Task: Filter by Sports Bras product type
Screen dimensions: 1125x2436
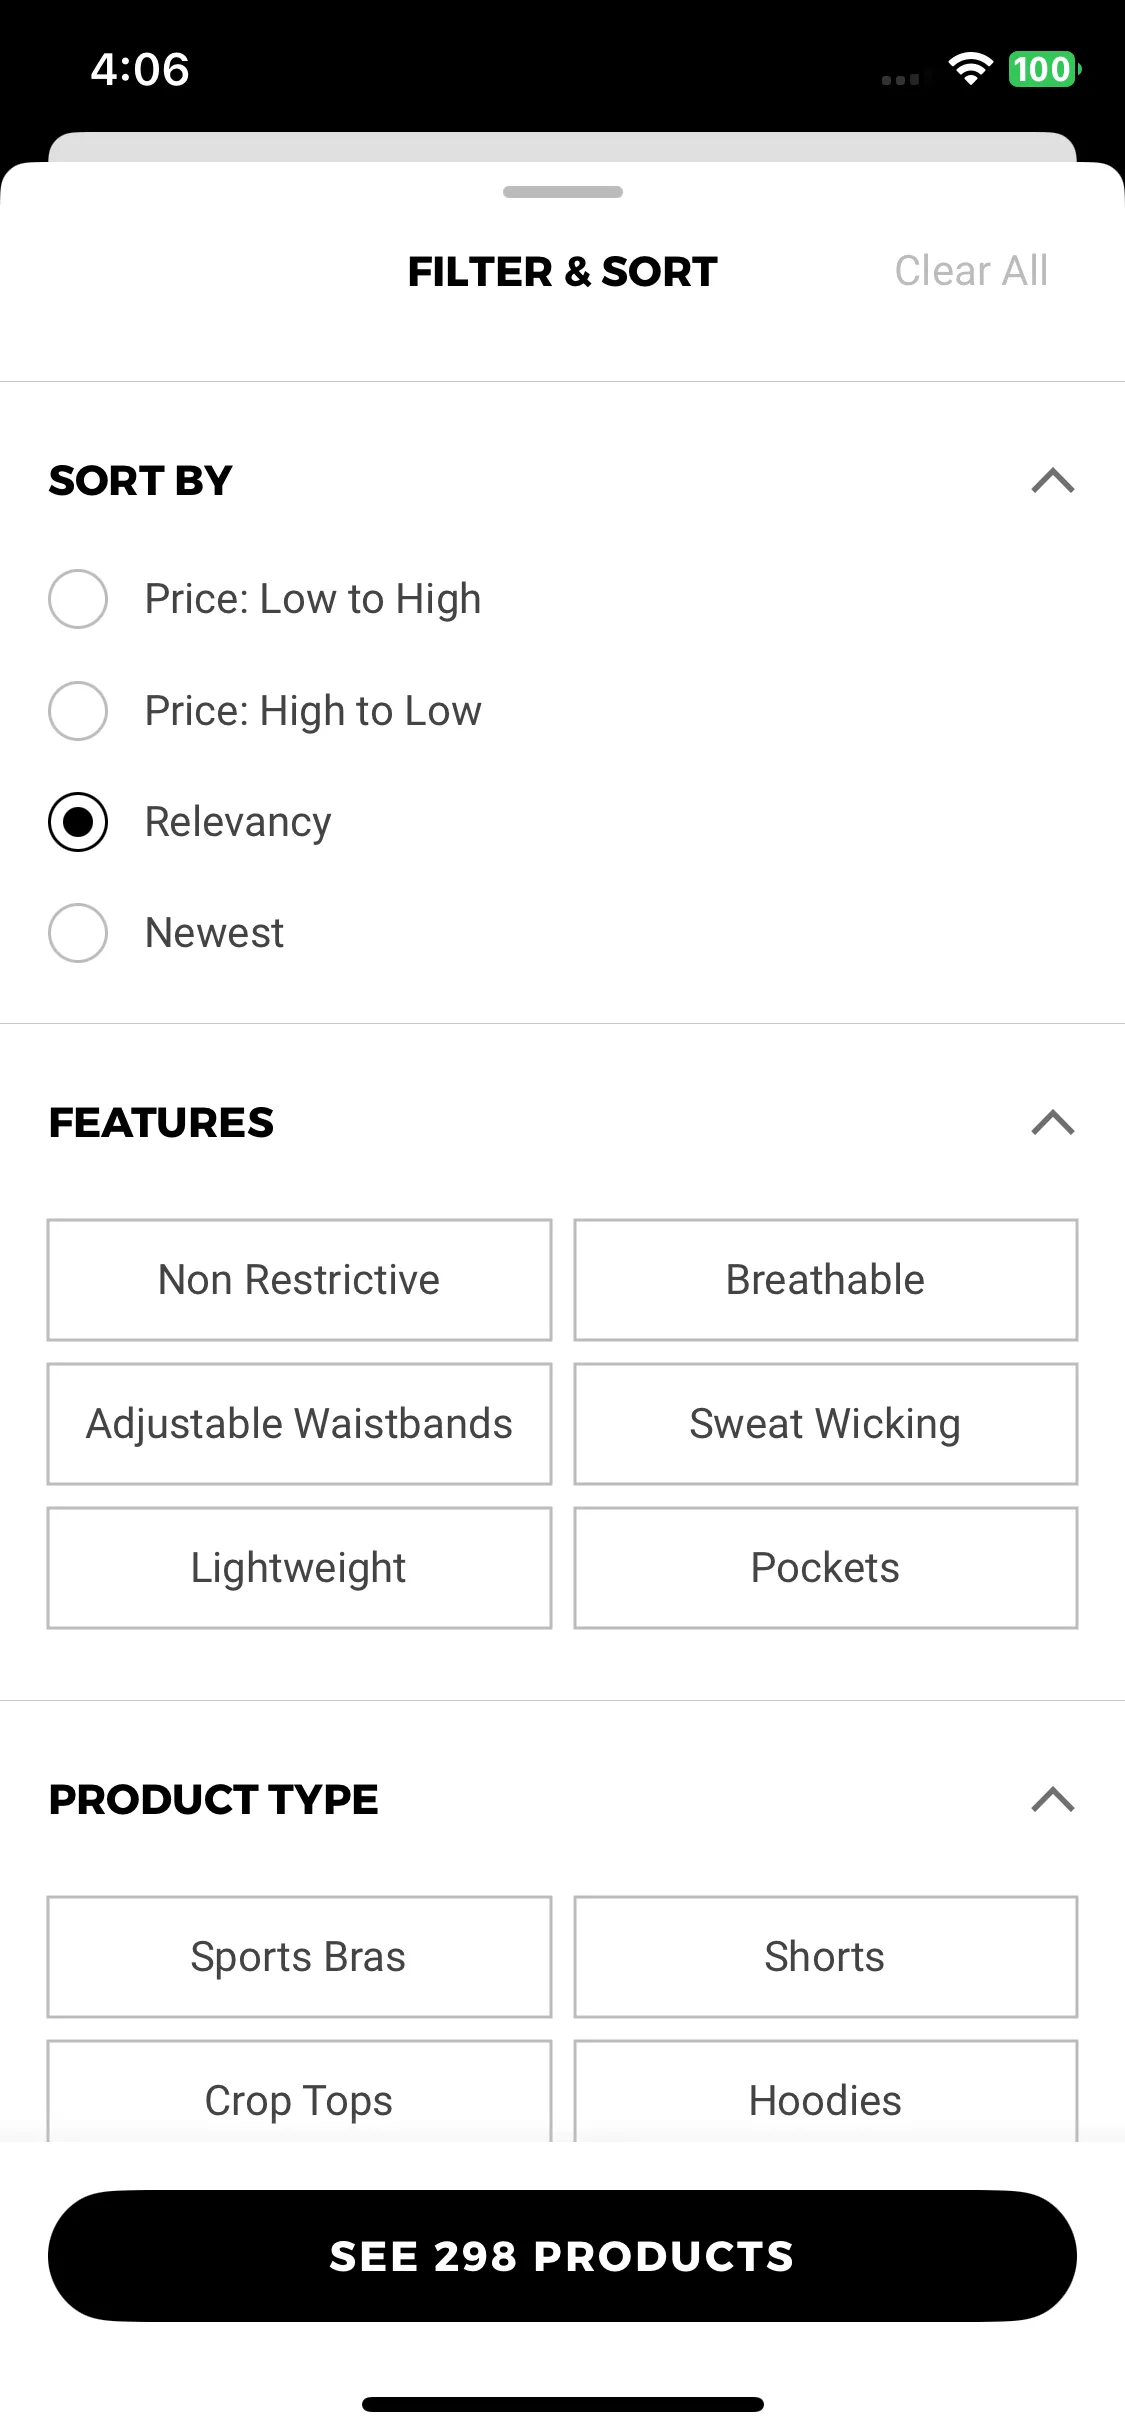Action: pos(299,1957)
